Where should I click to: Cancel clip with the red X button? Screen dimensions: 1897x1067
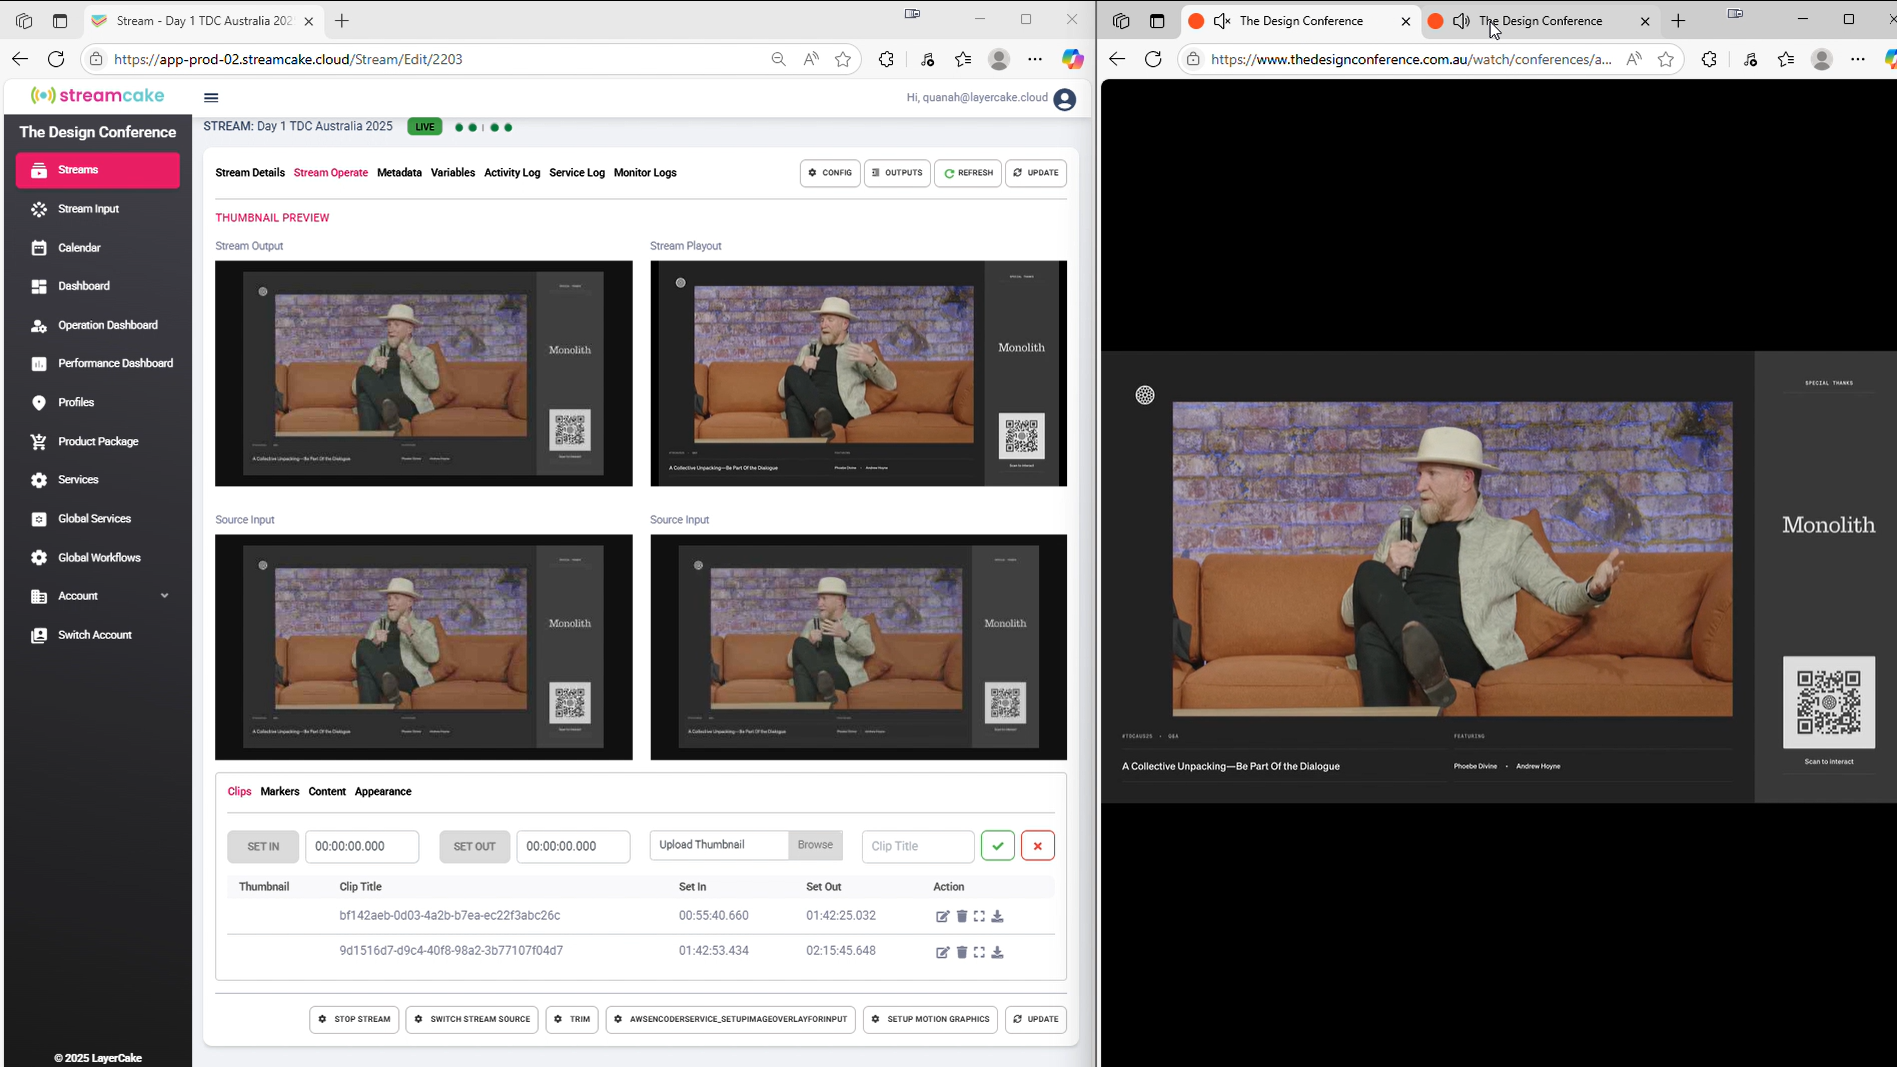click(x=1037, y=846)
